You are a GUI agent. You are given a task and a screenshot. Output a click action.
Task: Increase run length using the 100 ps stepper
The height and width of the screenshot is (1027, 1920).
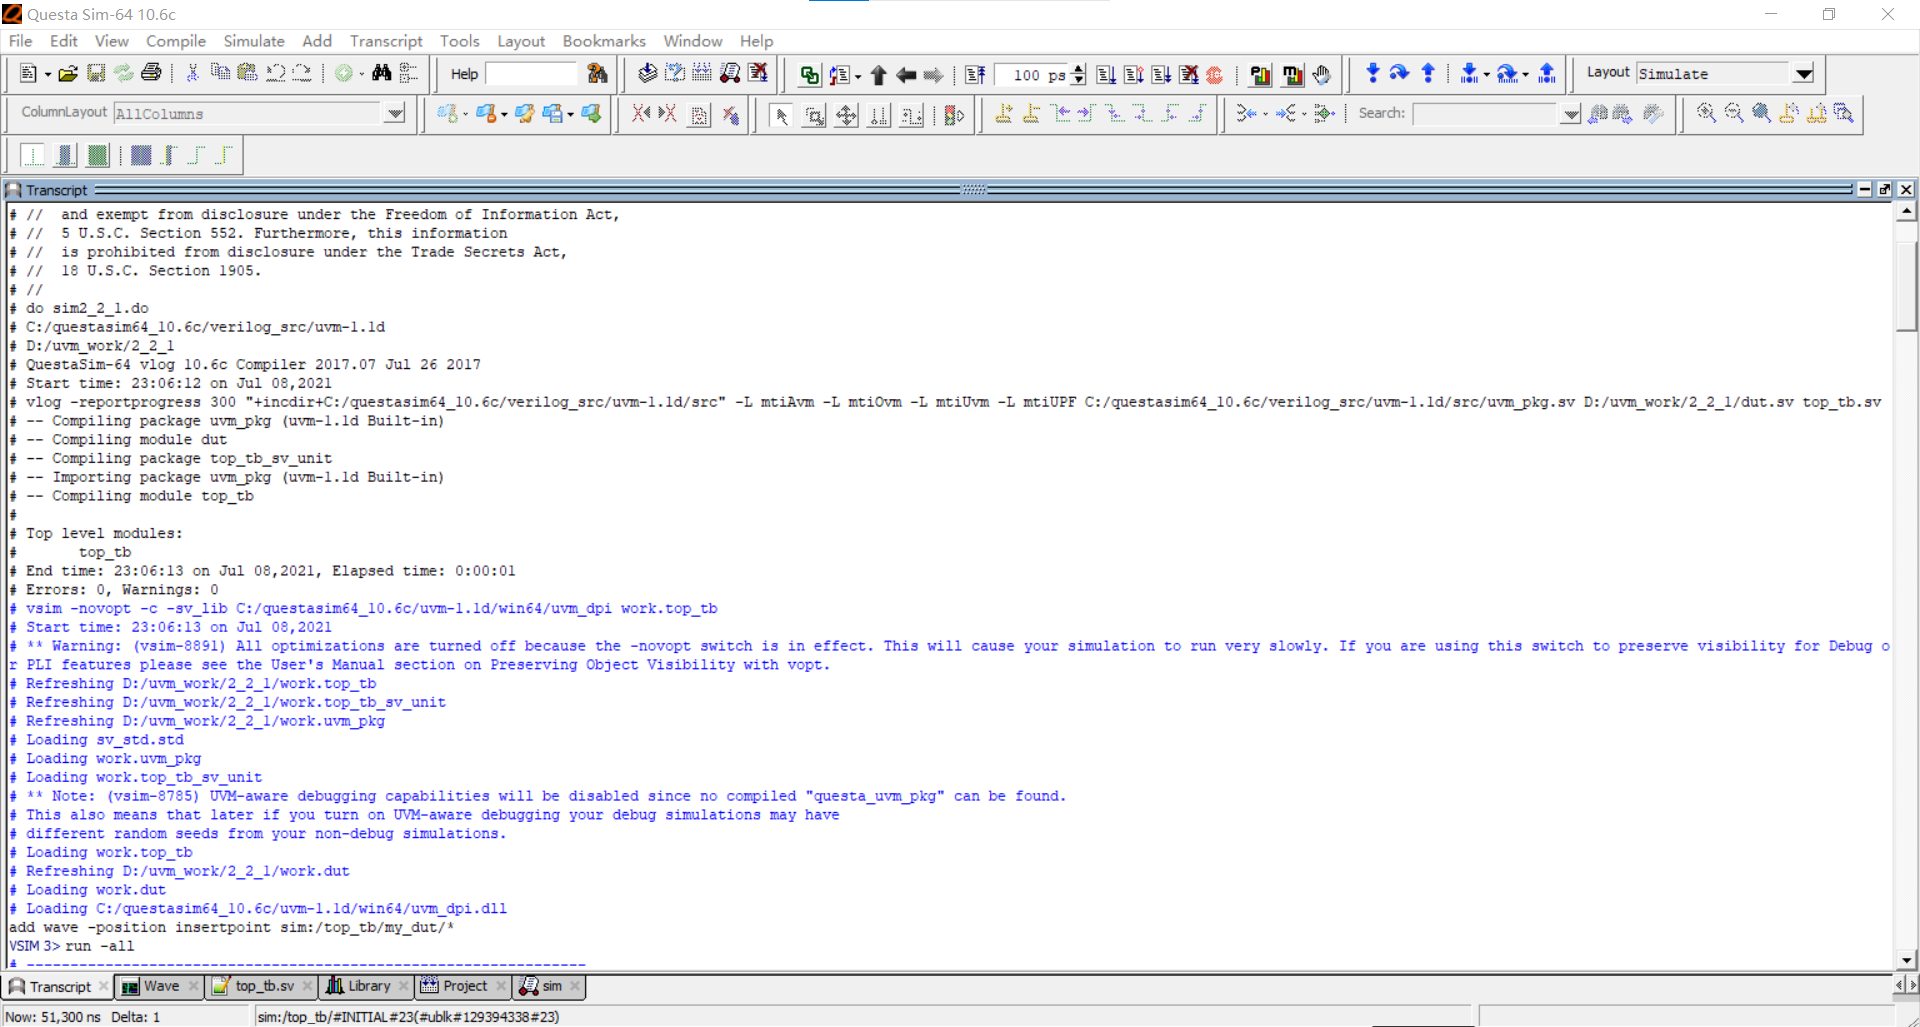(x=1078, y=68)
